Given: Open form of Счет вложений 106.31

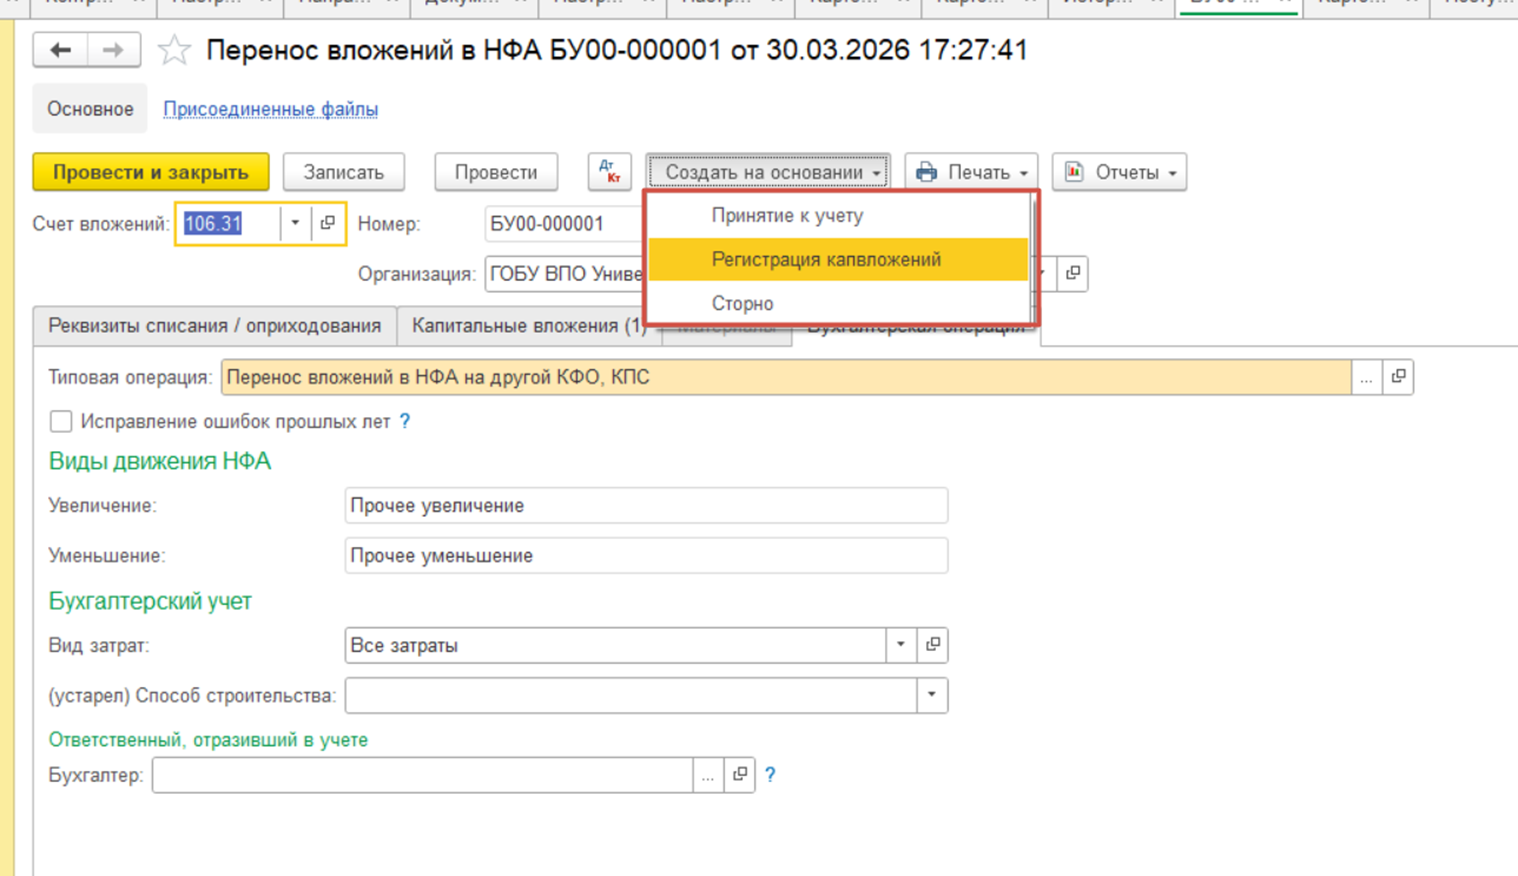Looking at the screenshot, I should 328,223.
